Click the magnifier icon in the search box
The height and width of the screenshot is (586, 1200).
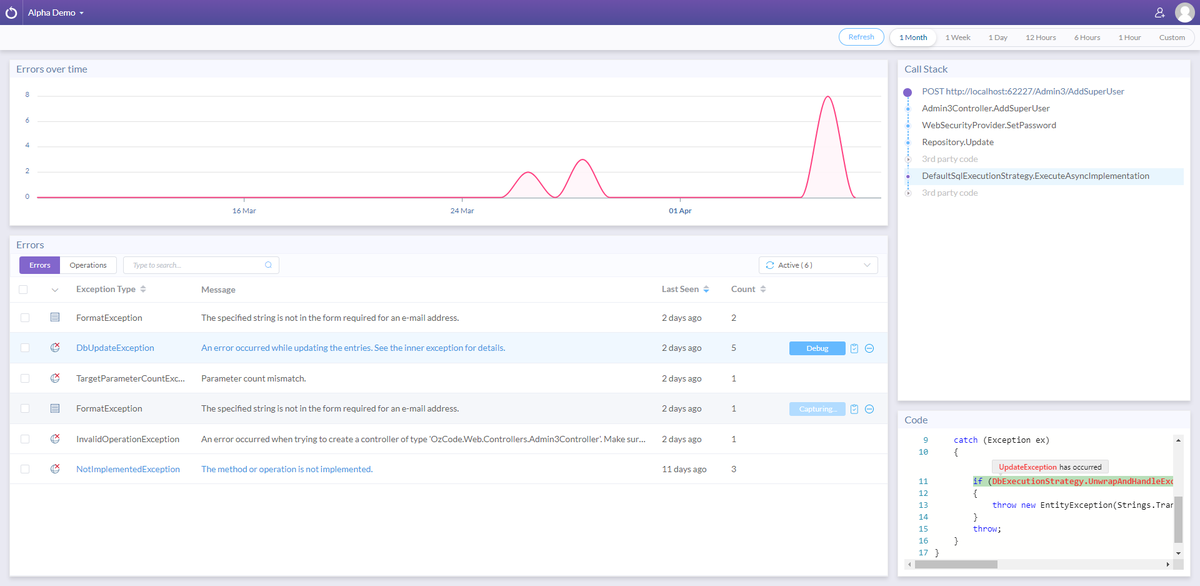click(x=267, y=265)
